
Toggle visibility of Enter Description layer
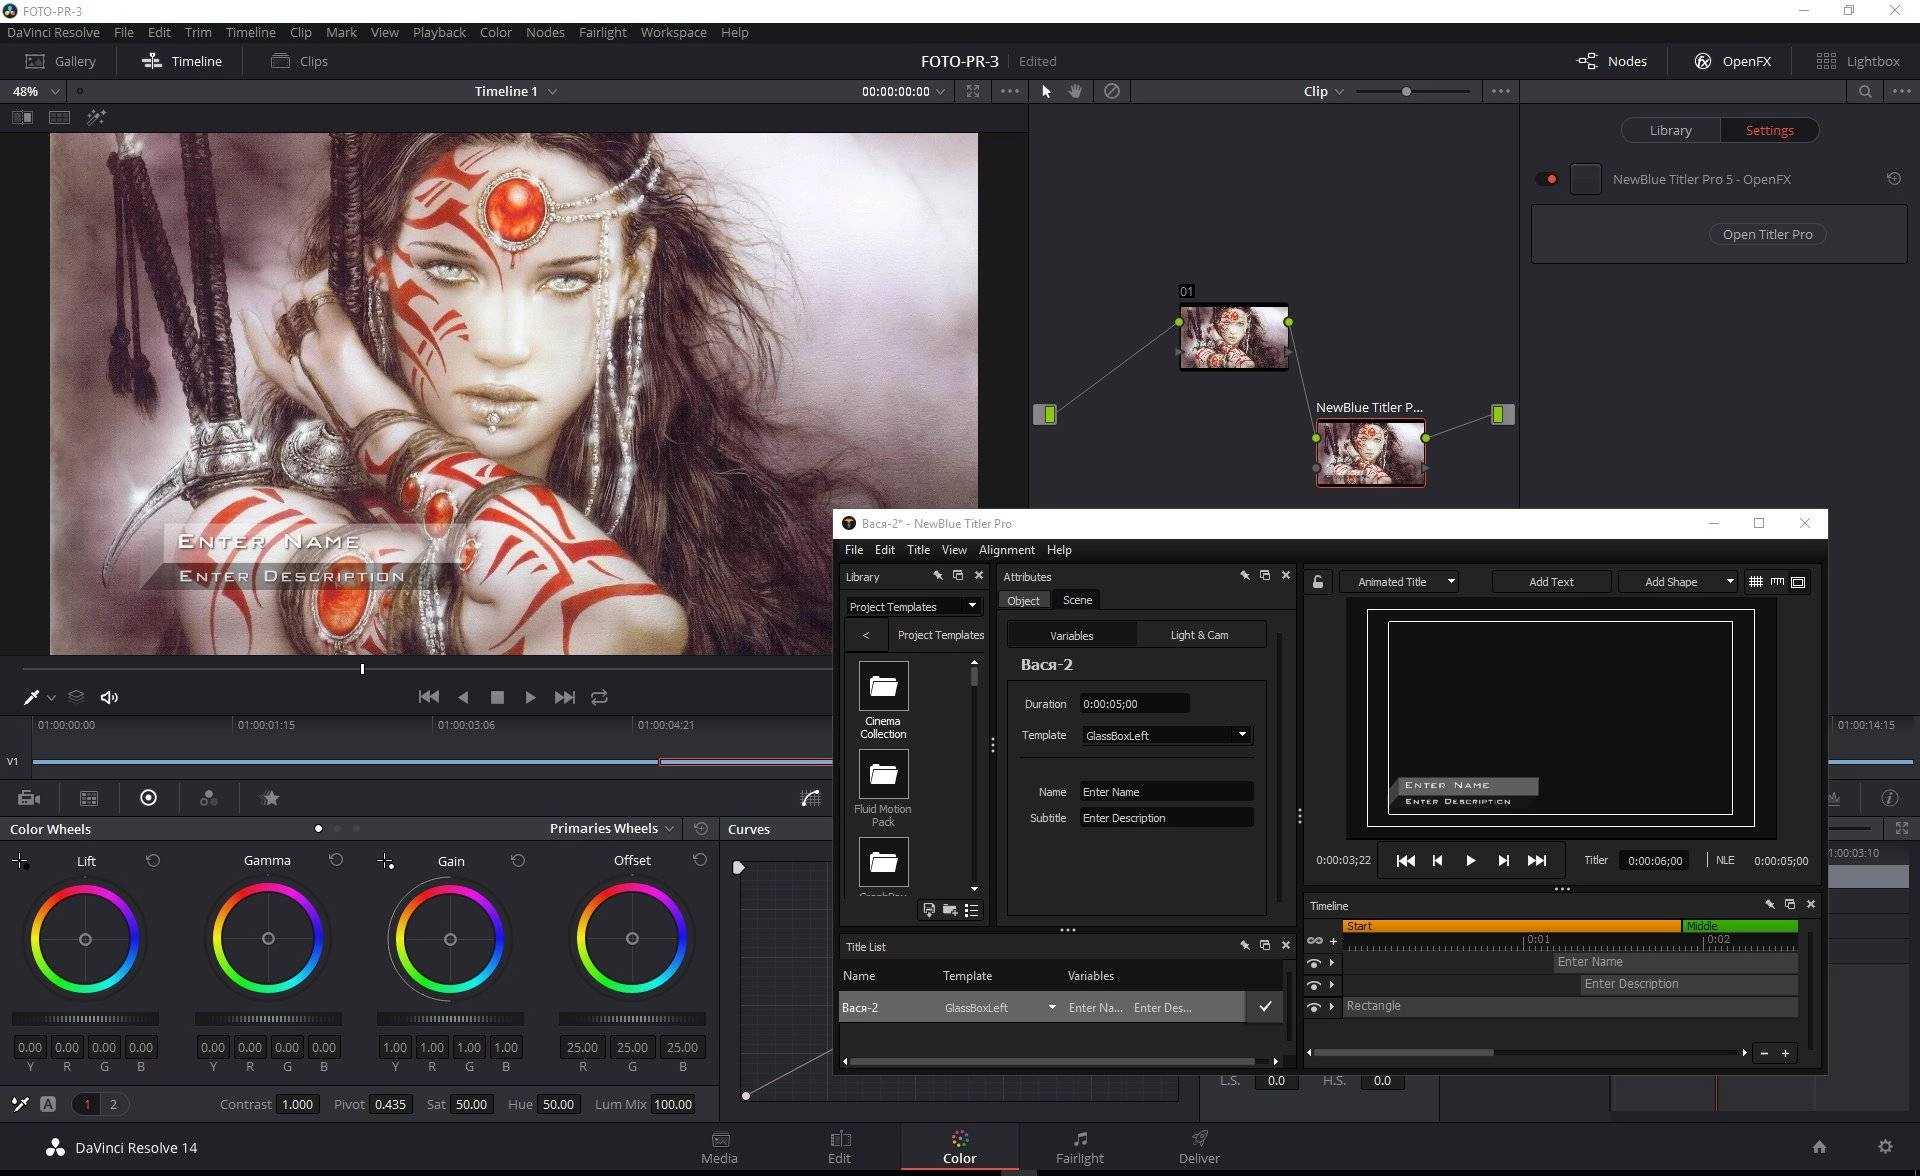point(1314,985)
